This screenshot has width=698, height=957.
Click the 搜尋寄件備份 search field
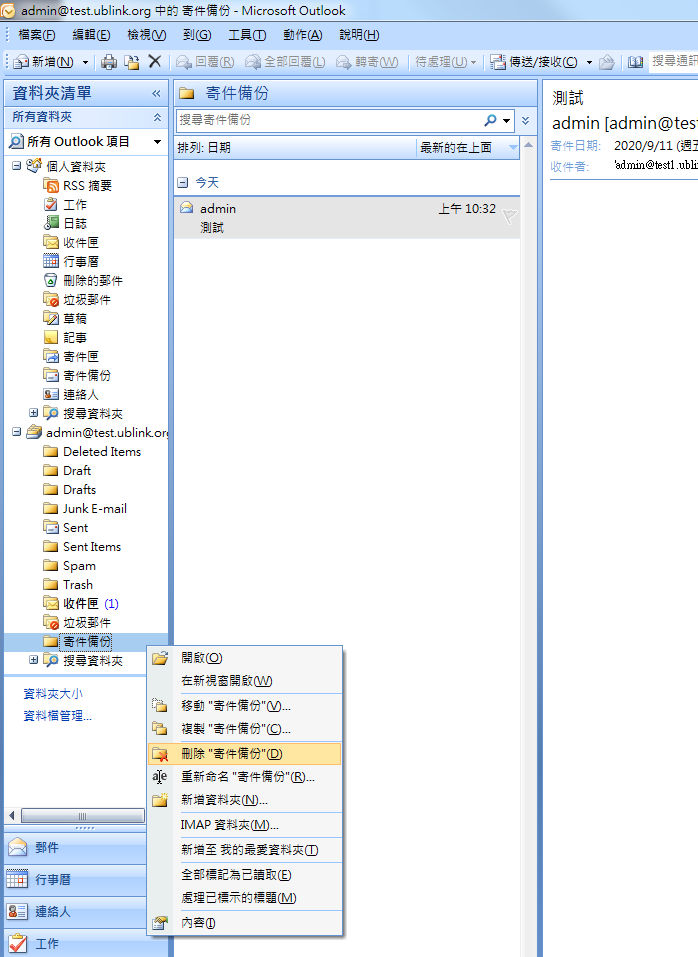pos(328,120)
